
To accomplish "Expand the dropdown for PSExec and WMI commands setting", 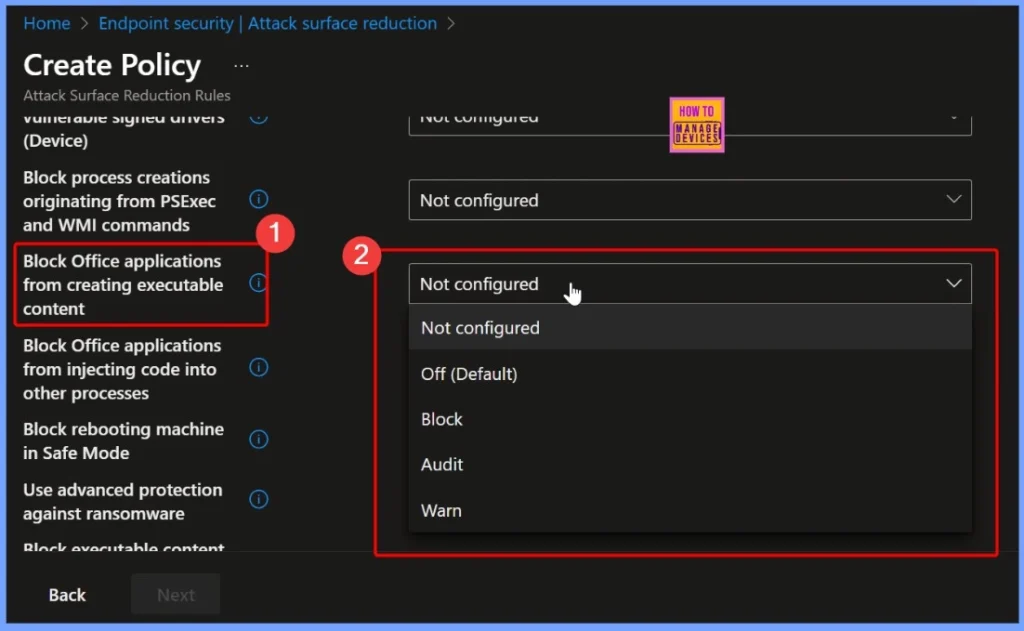I will pos(690,200).
